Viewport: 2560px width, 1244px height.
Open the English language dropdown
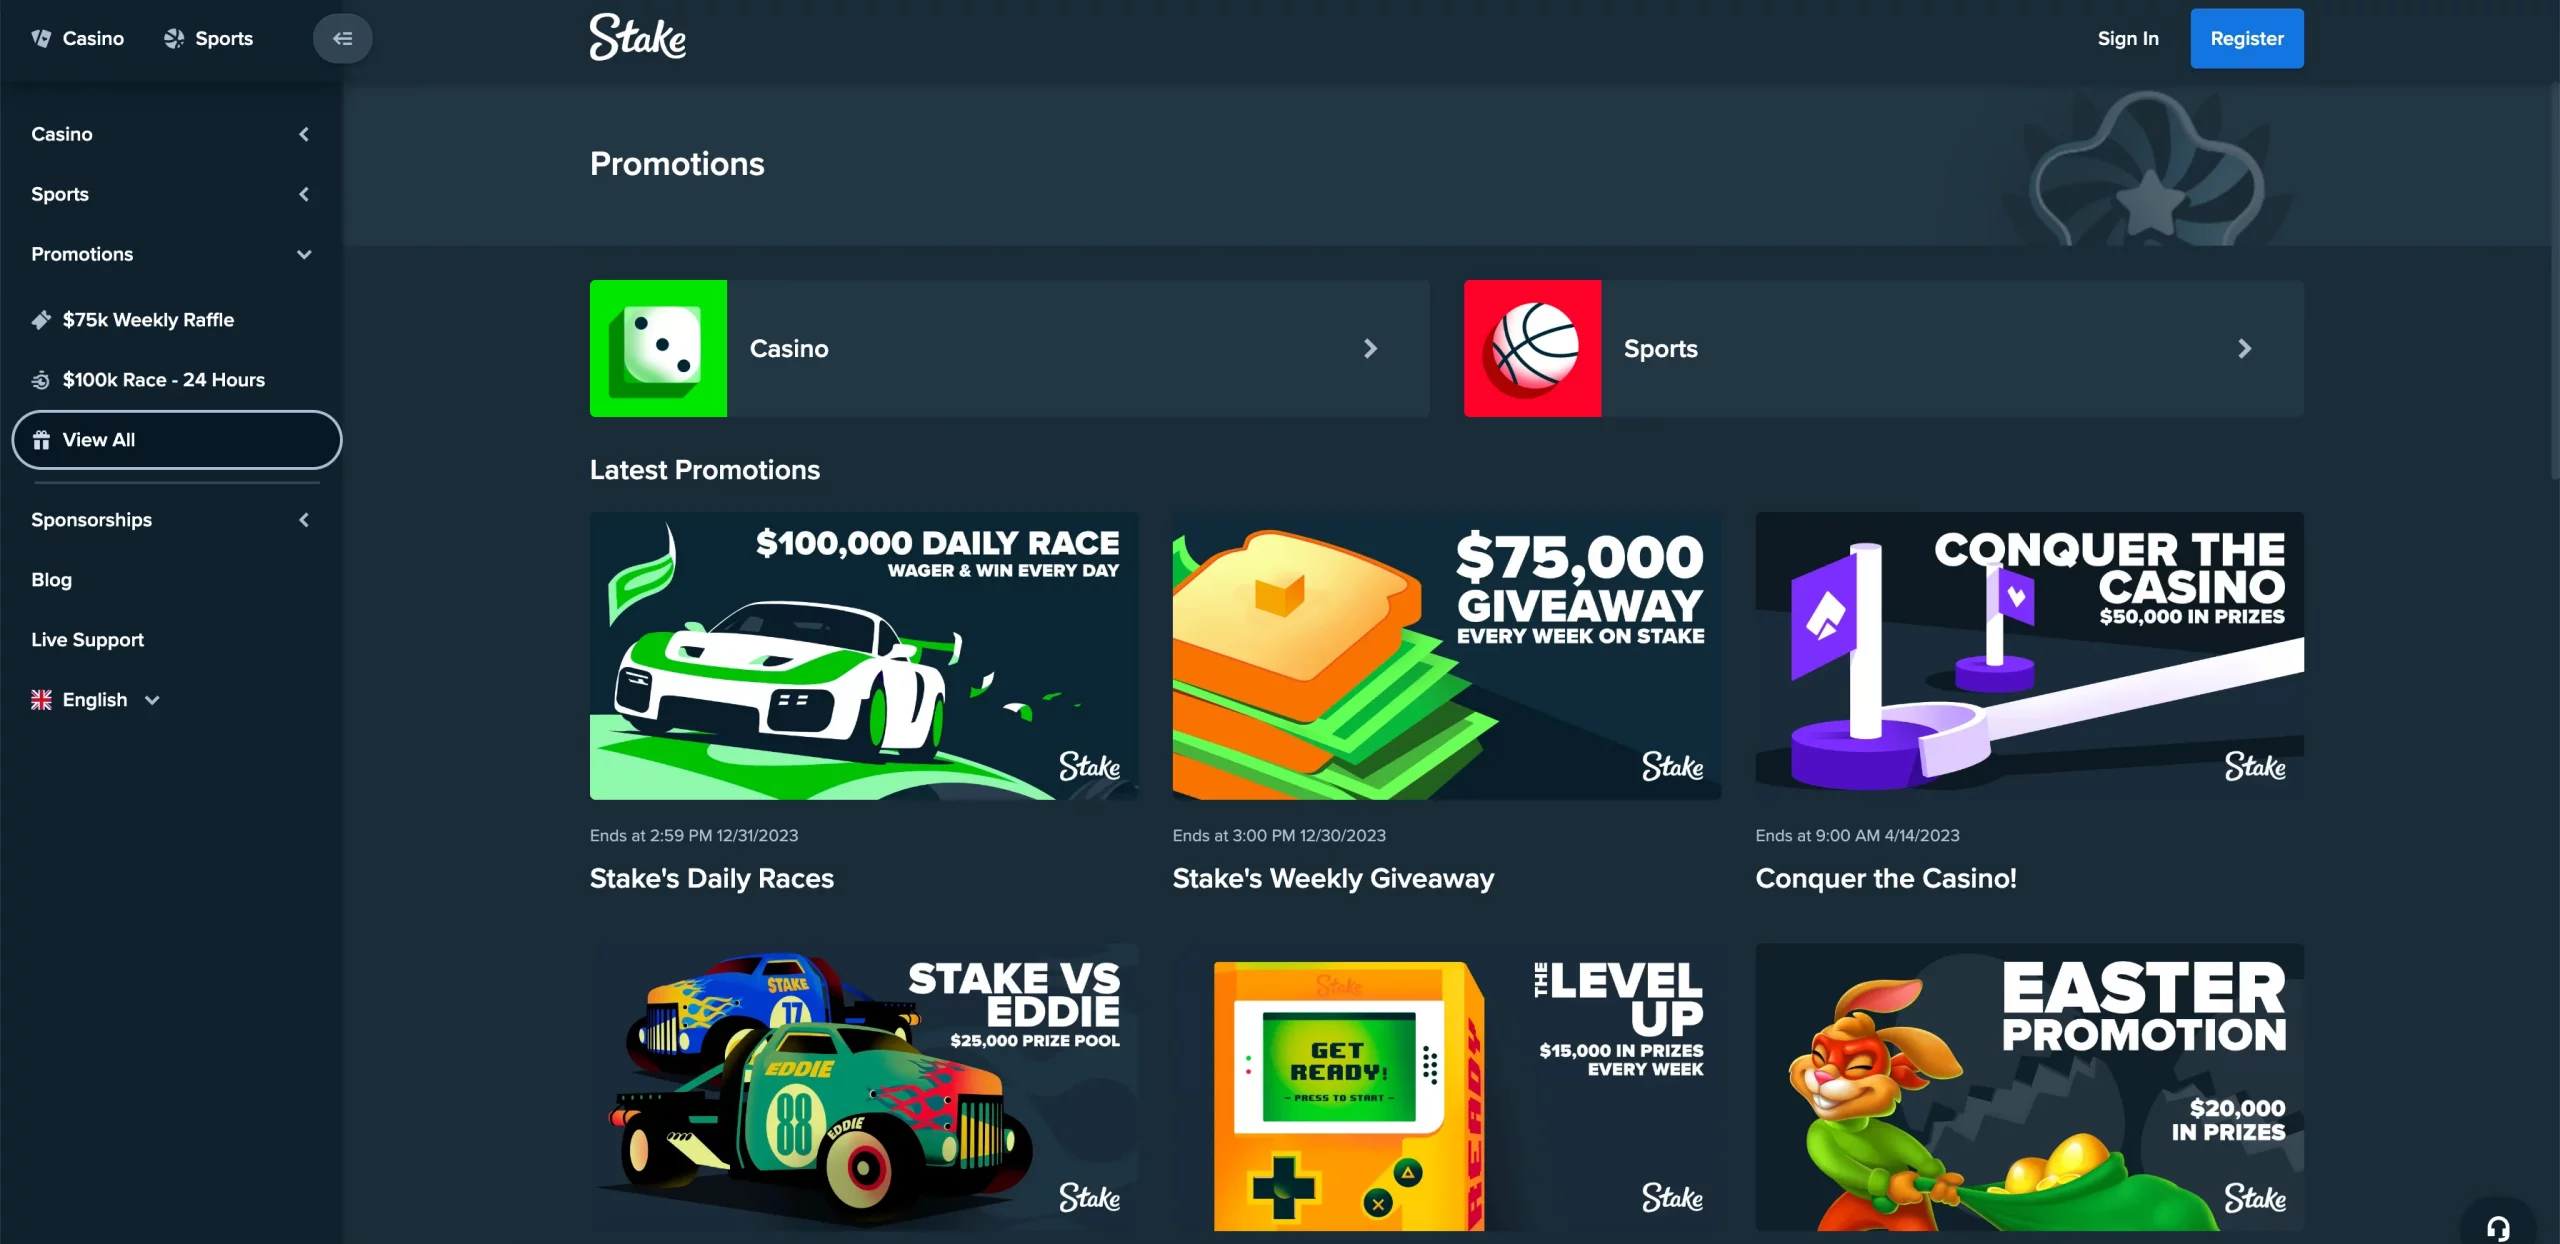pos(96,700)
